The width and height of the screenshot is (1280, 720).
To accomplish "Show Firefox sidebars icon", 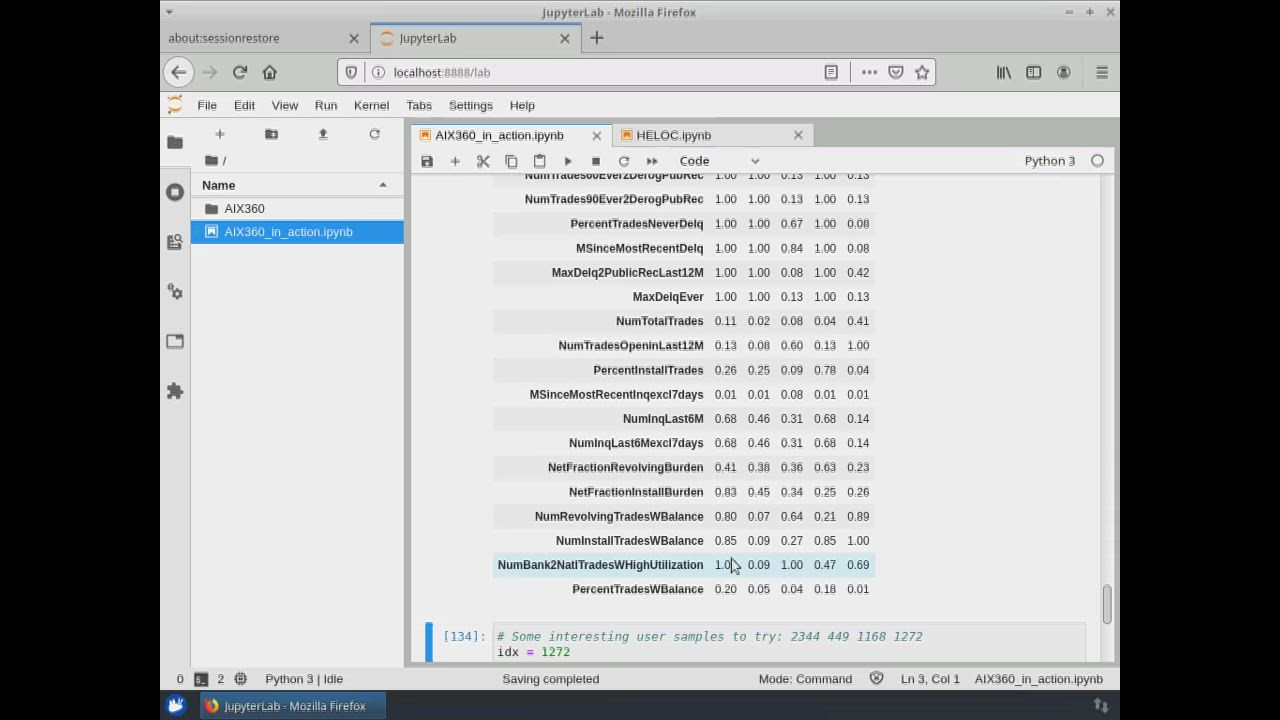I will 1034,72.
